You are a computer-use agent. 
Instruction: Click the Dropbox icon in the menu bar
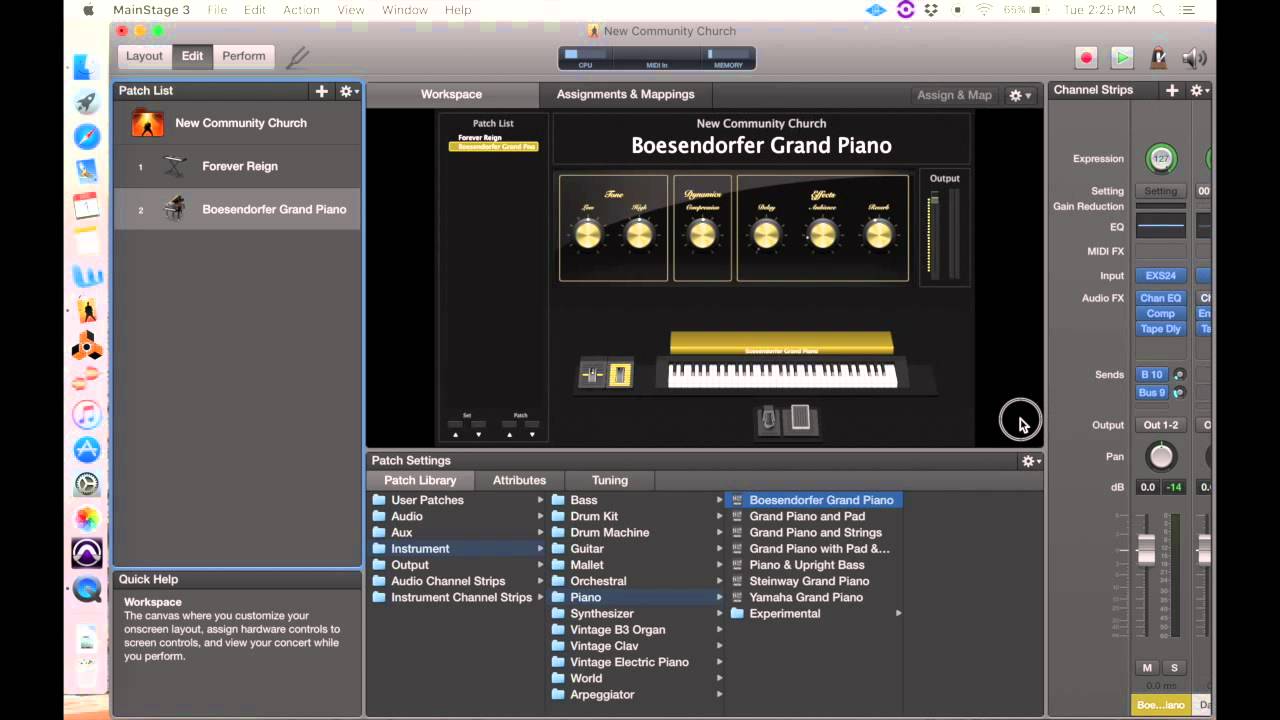tap(931, 10)
